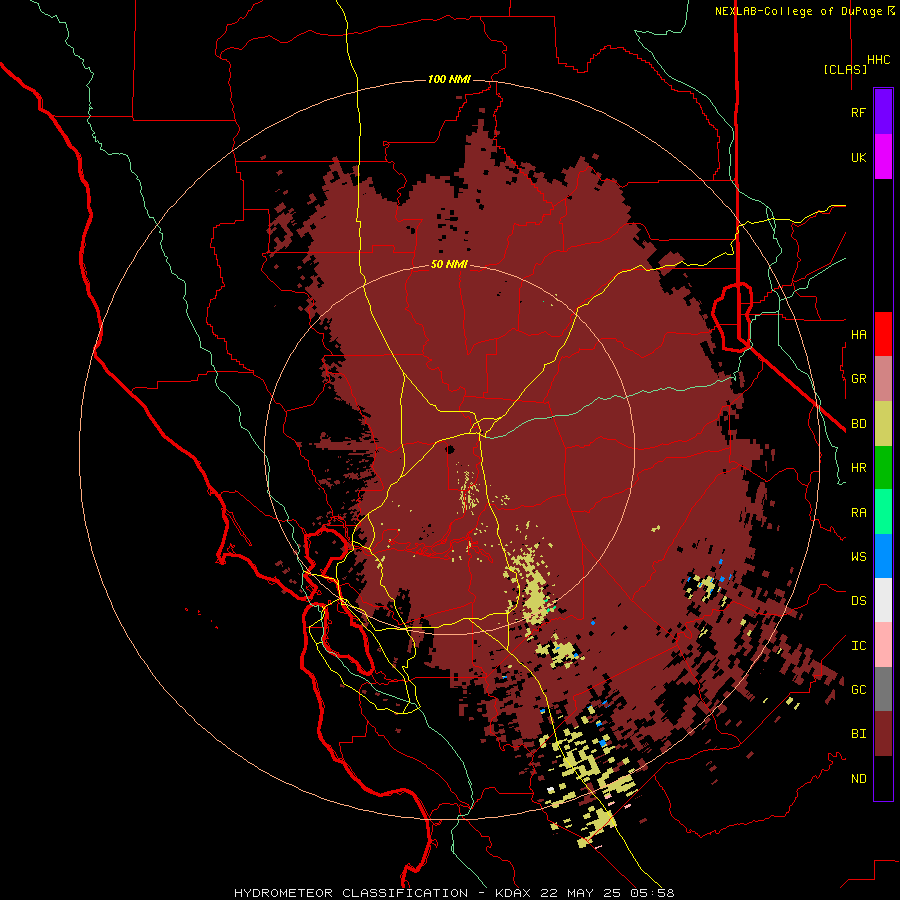The image size is (900, 900).
Task: Select the IC light pink legend swatch
Action: click(883, 645)
